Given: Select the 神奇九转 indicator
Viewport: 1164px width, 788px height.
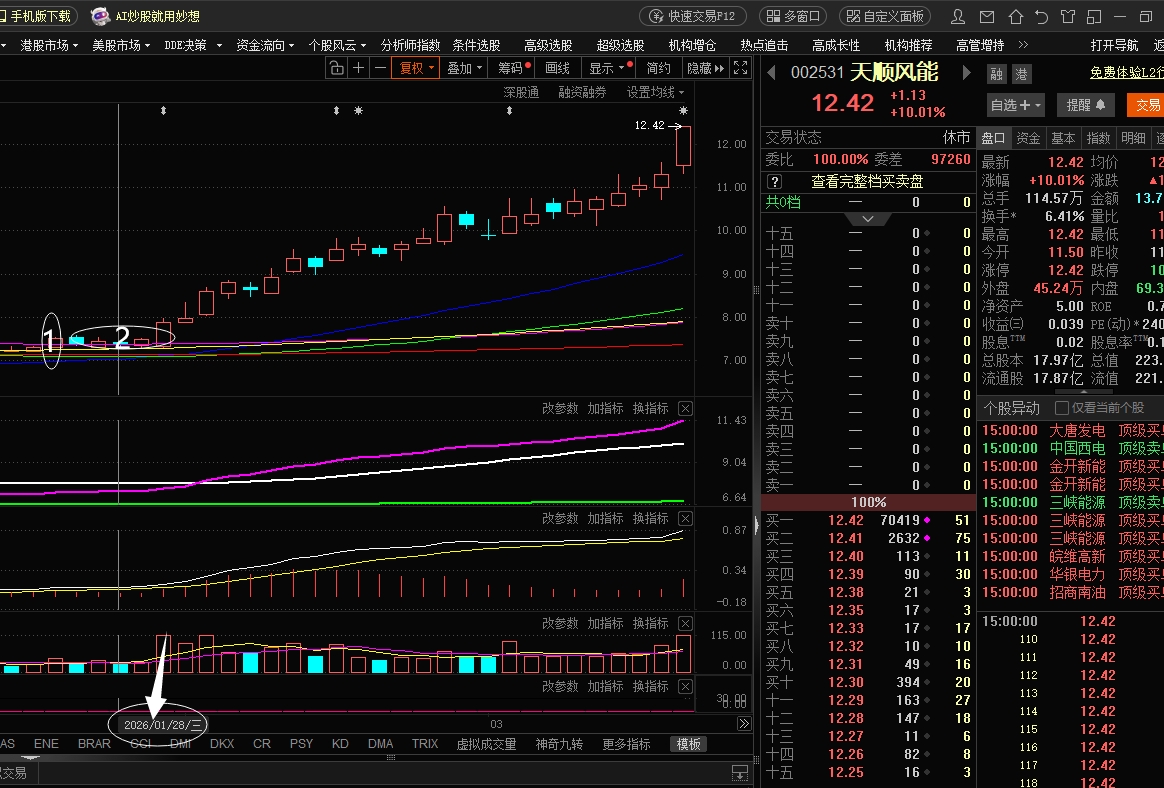Looking at the screenshot, I should pyautogui.click(x=560, y=743).
